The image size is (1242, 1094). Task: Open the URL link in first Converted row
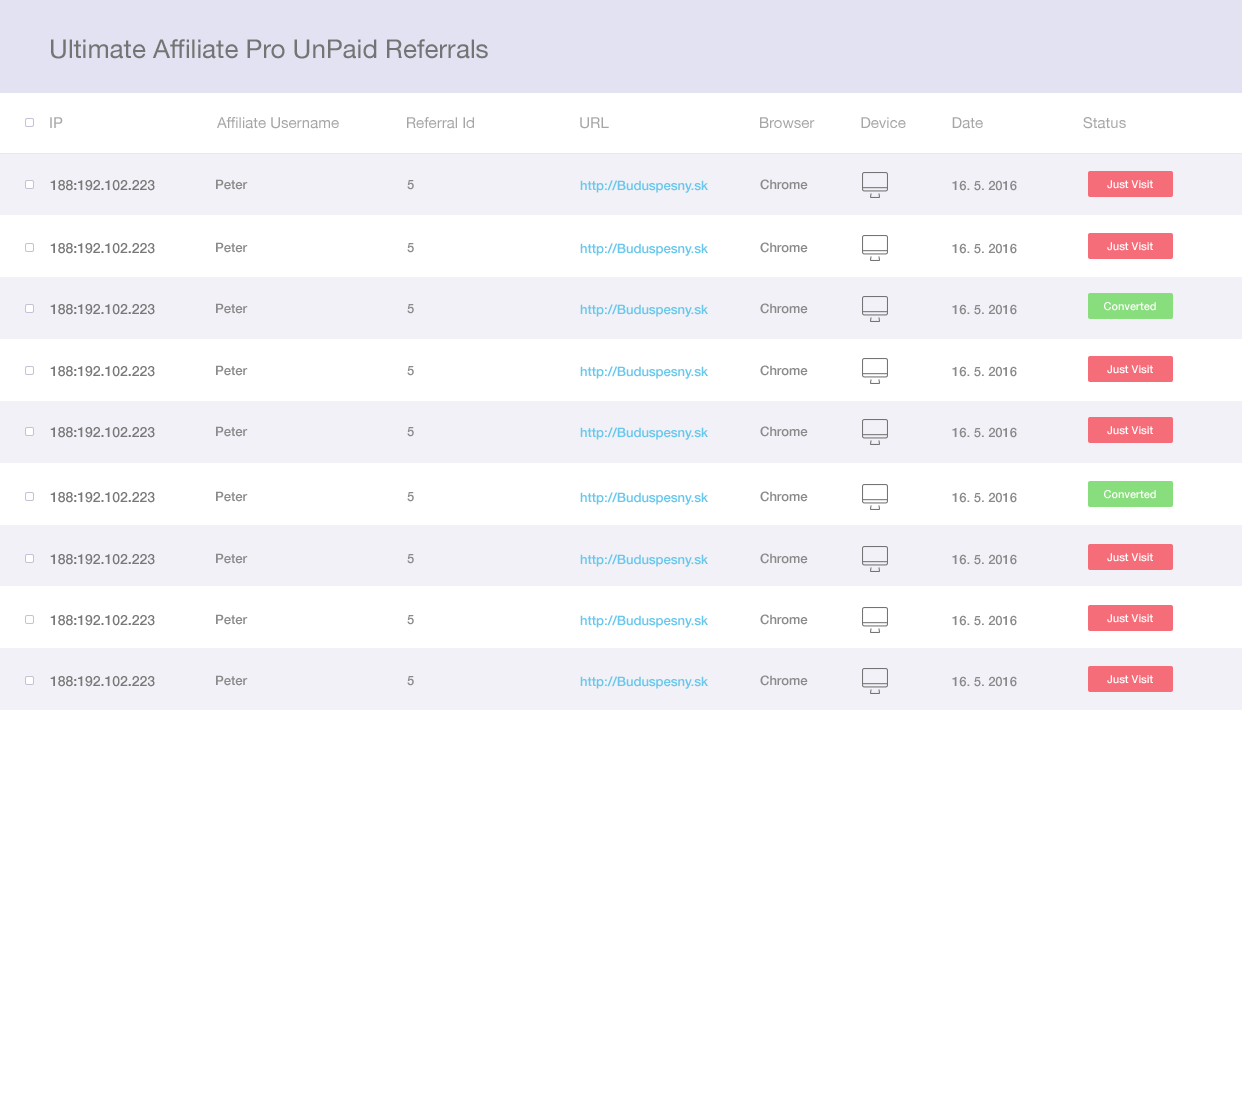[644, 309]
